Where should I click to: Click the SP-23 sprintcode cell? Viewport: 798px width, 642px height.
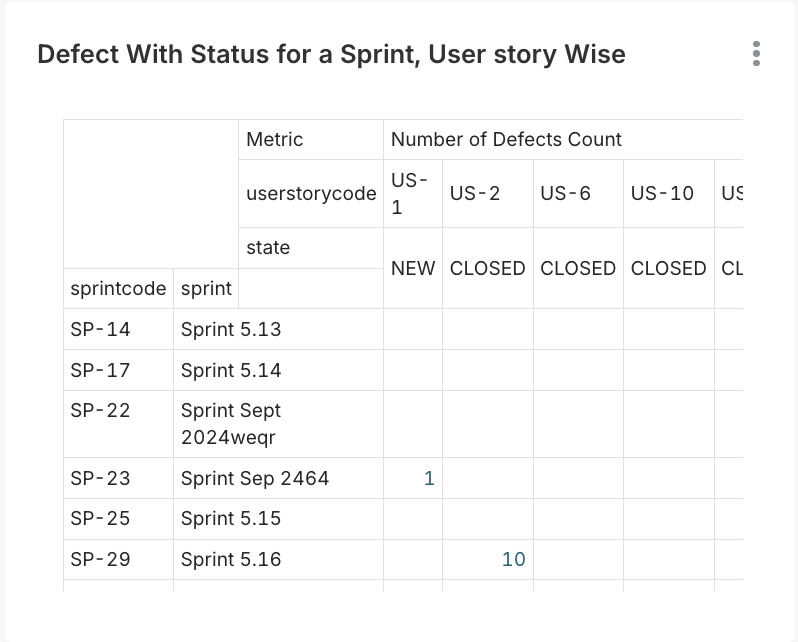(101, 478)
